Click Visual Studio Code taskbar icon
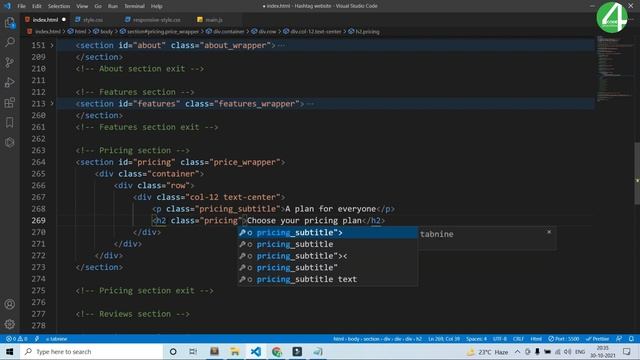This screenshot has width=640, height=360. coord(256,351)
